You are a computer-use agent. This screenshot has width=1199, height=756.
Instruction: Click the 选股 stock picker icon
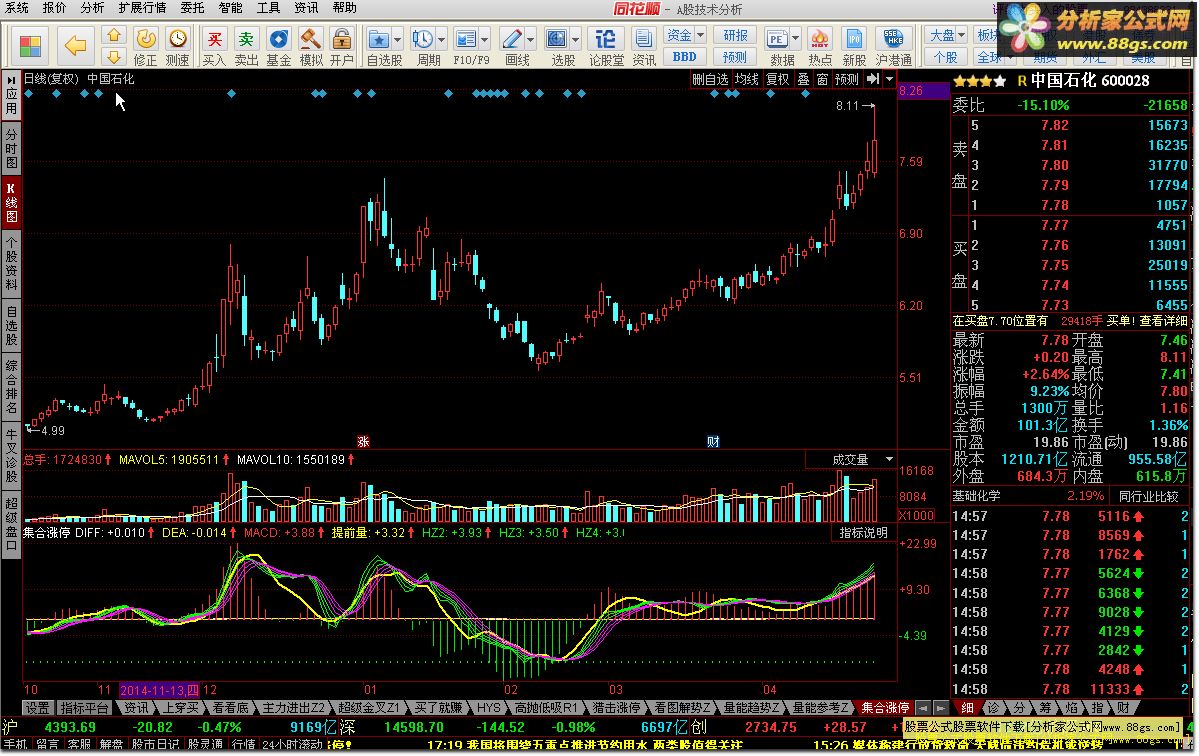tap(557, 38)
